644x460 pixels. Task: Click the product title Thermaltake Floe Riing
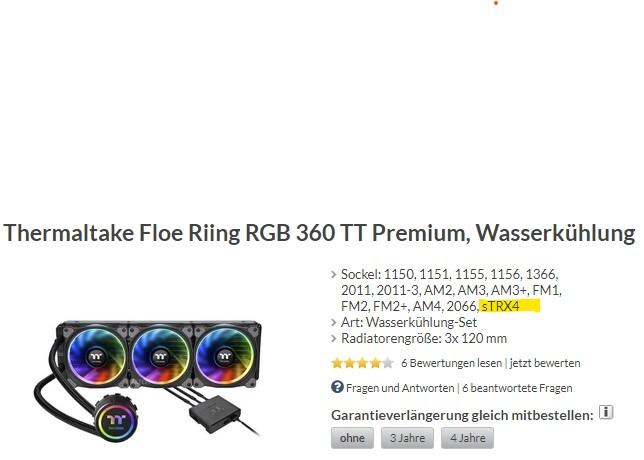(319, 233)
